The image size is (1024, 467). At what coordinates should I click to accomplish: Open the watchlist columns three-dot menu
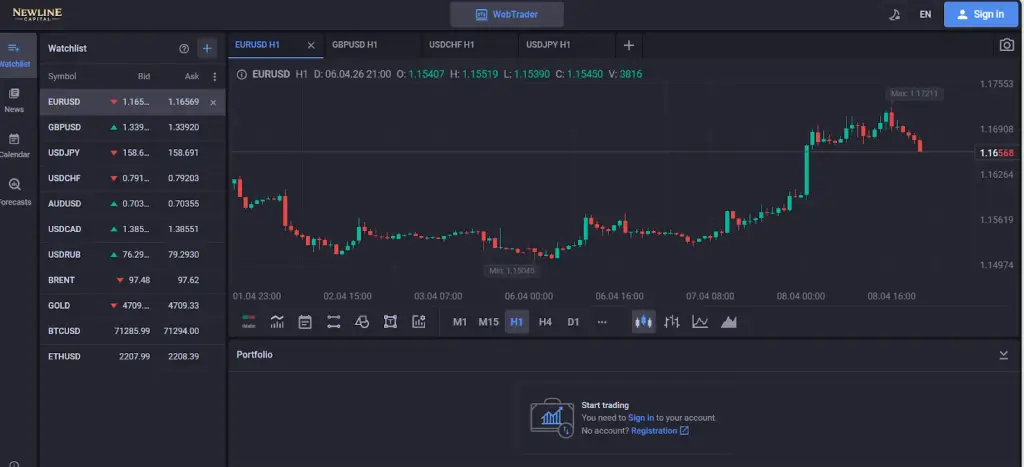coord(215,76)
